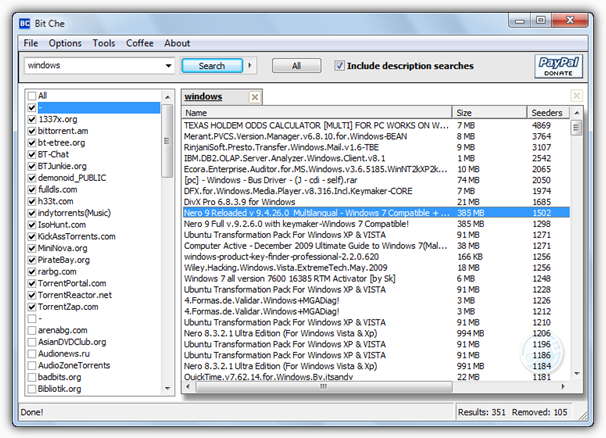
Task: Click the faded close-all tabs X icon
Action: [576, 96]
